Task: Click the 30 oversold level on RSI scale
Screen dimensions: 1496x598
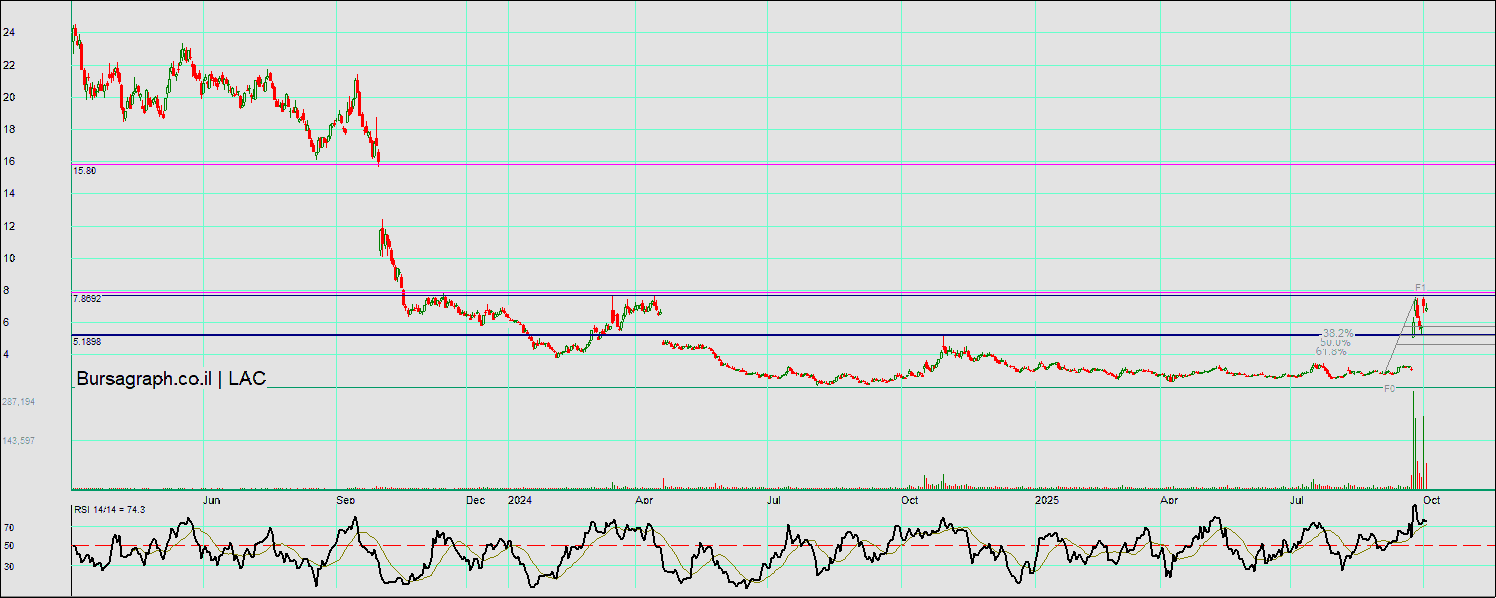Action: pyautogui.click(x=8, y=566)
